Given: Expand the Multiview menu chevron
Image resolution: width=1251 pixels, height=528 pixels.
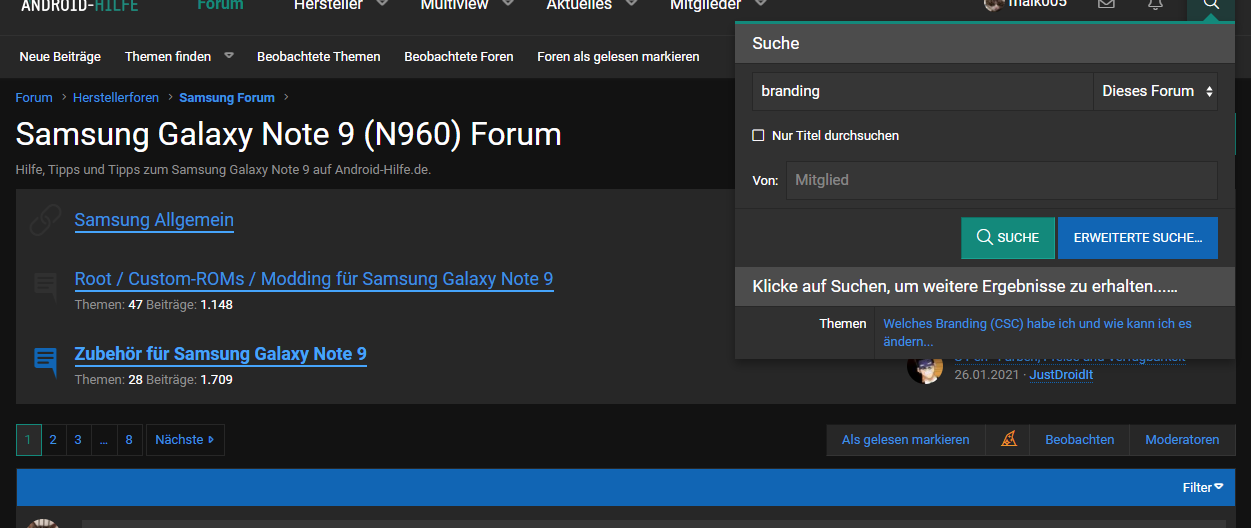Looking at the screenshot, I should pyautogui.click(x=508, y=5).
